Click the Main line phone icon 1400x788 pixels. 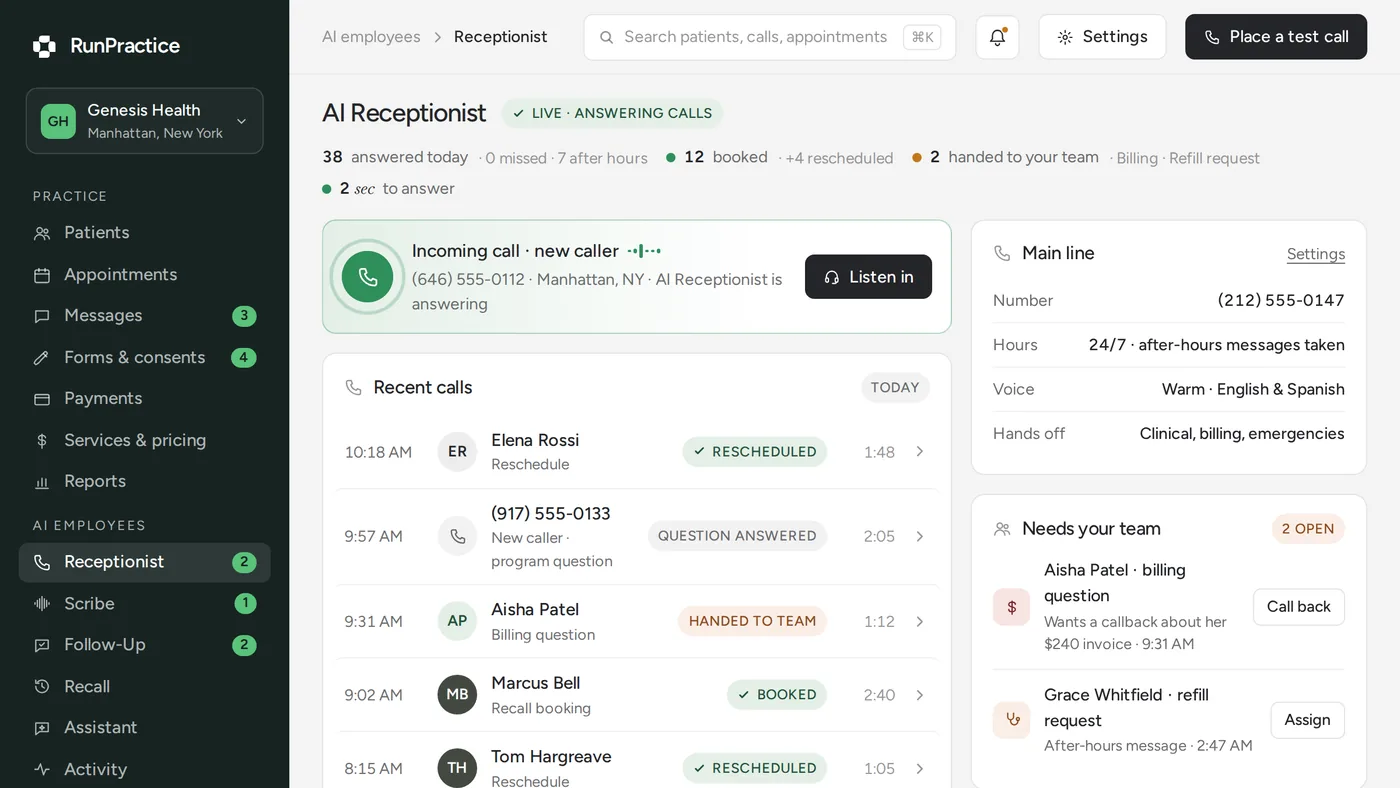(x=1002, y=253)
